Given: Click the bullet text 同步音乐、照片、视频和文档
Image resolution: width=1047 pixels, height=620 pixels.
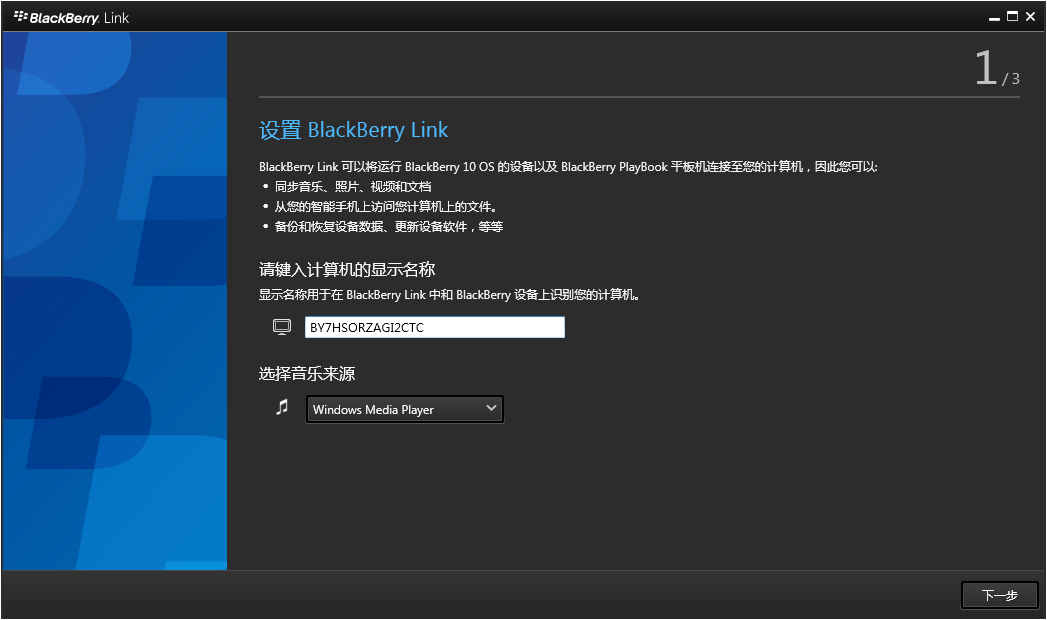Looking at the screenshot, I should tap(353, 187).
